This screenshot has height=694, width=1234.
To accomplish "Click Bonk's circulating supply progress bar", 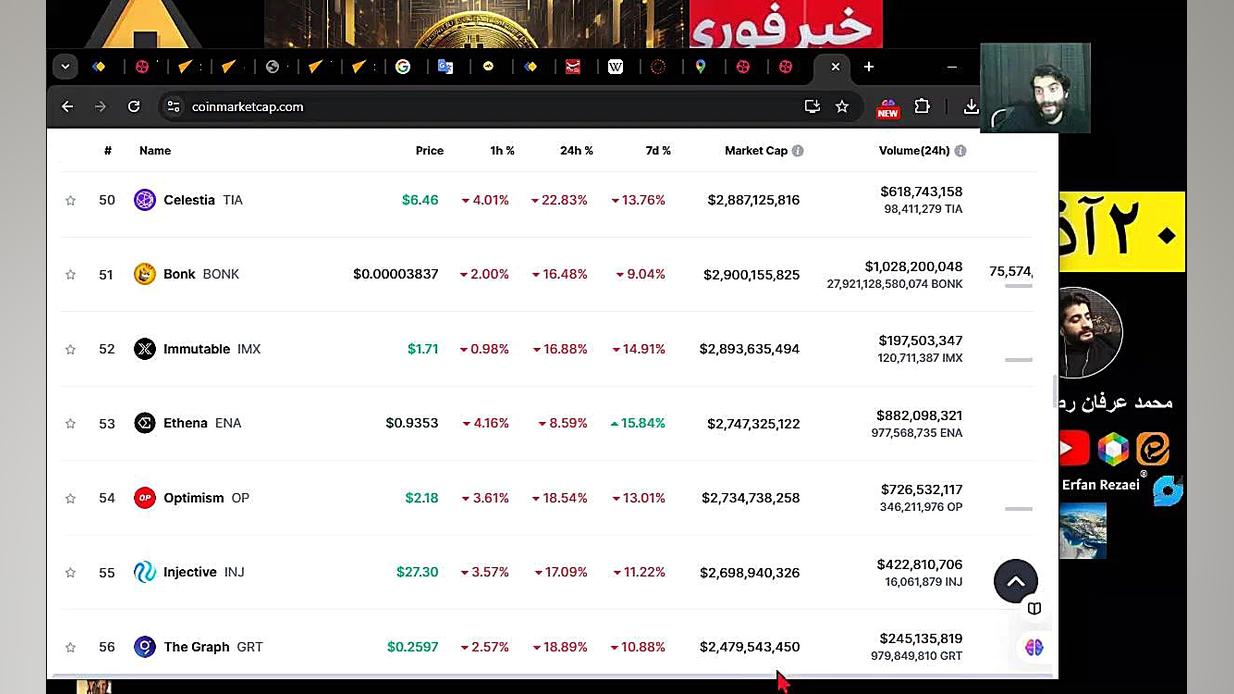I will point(1018,286).
